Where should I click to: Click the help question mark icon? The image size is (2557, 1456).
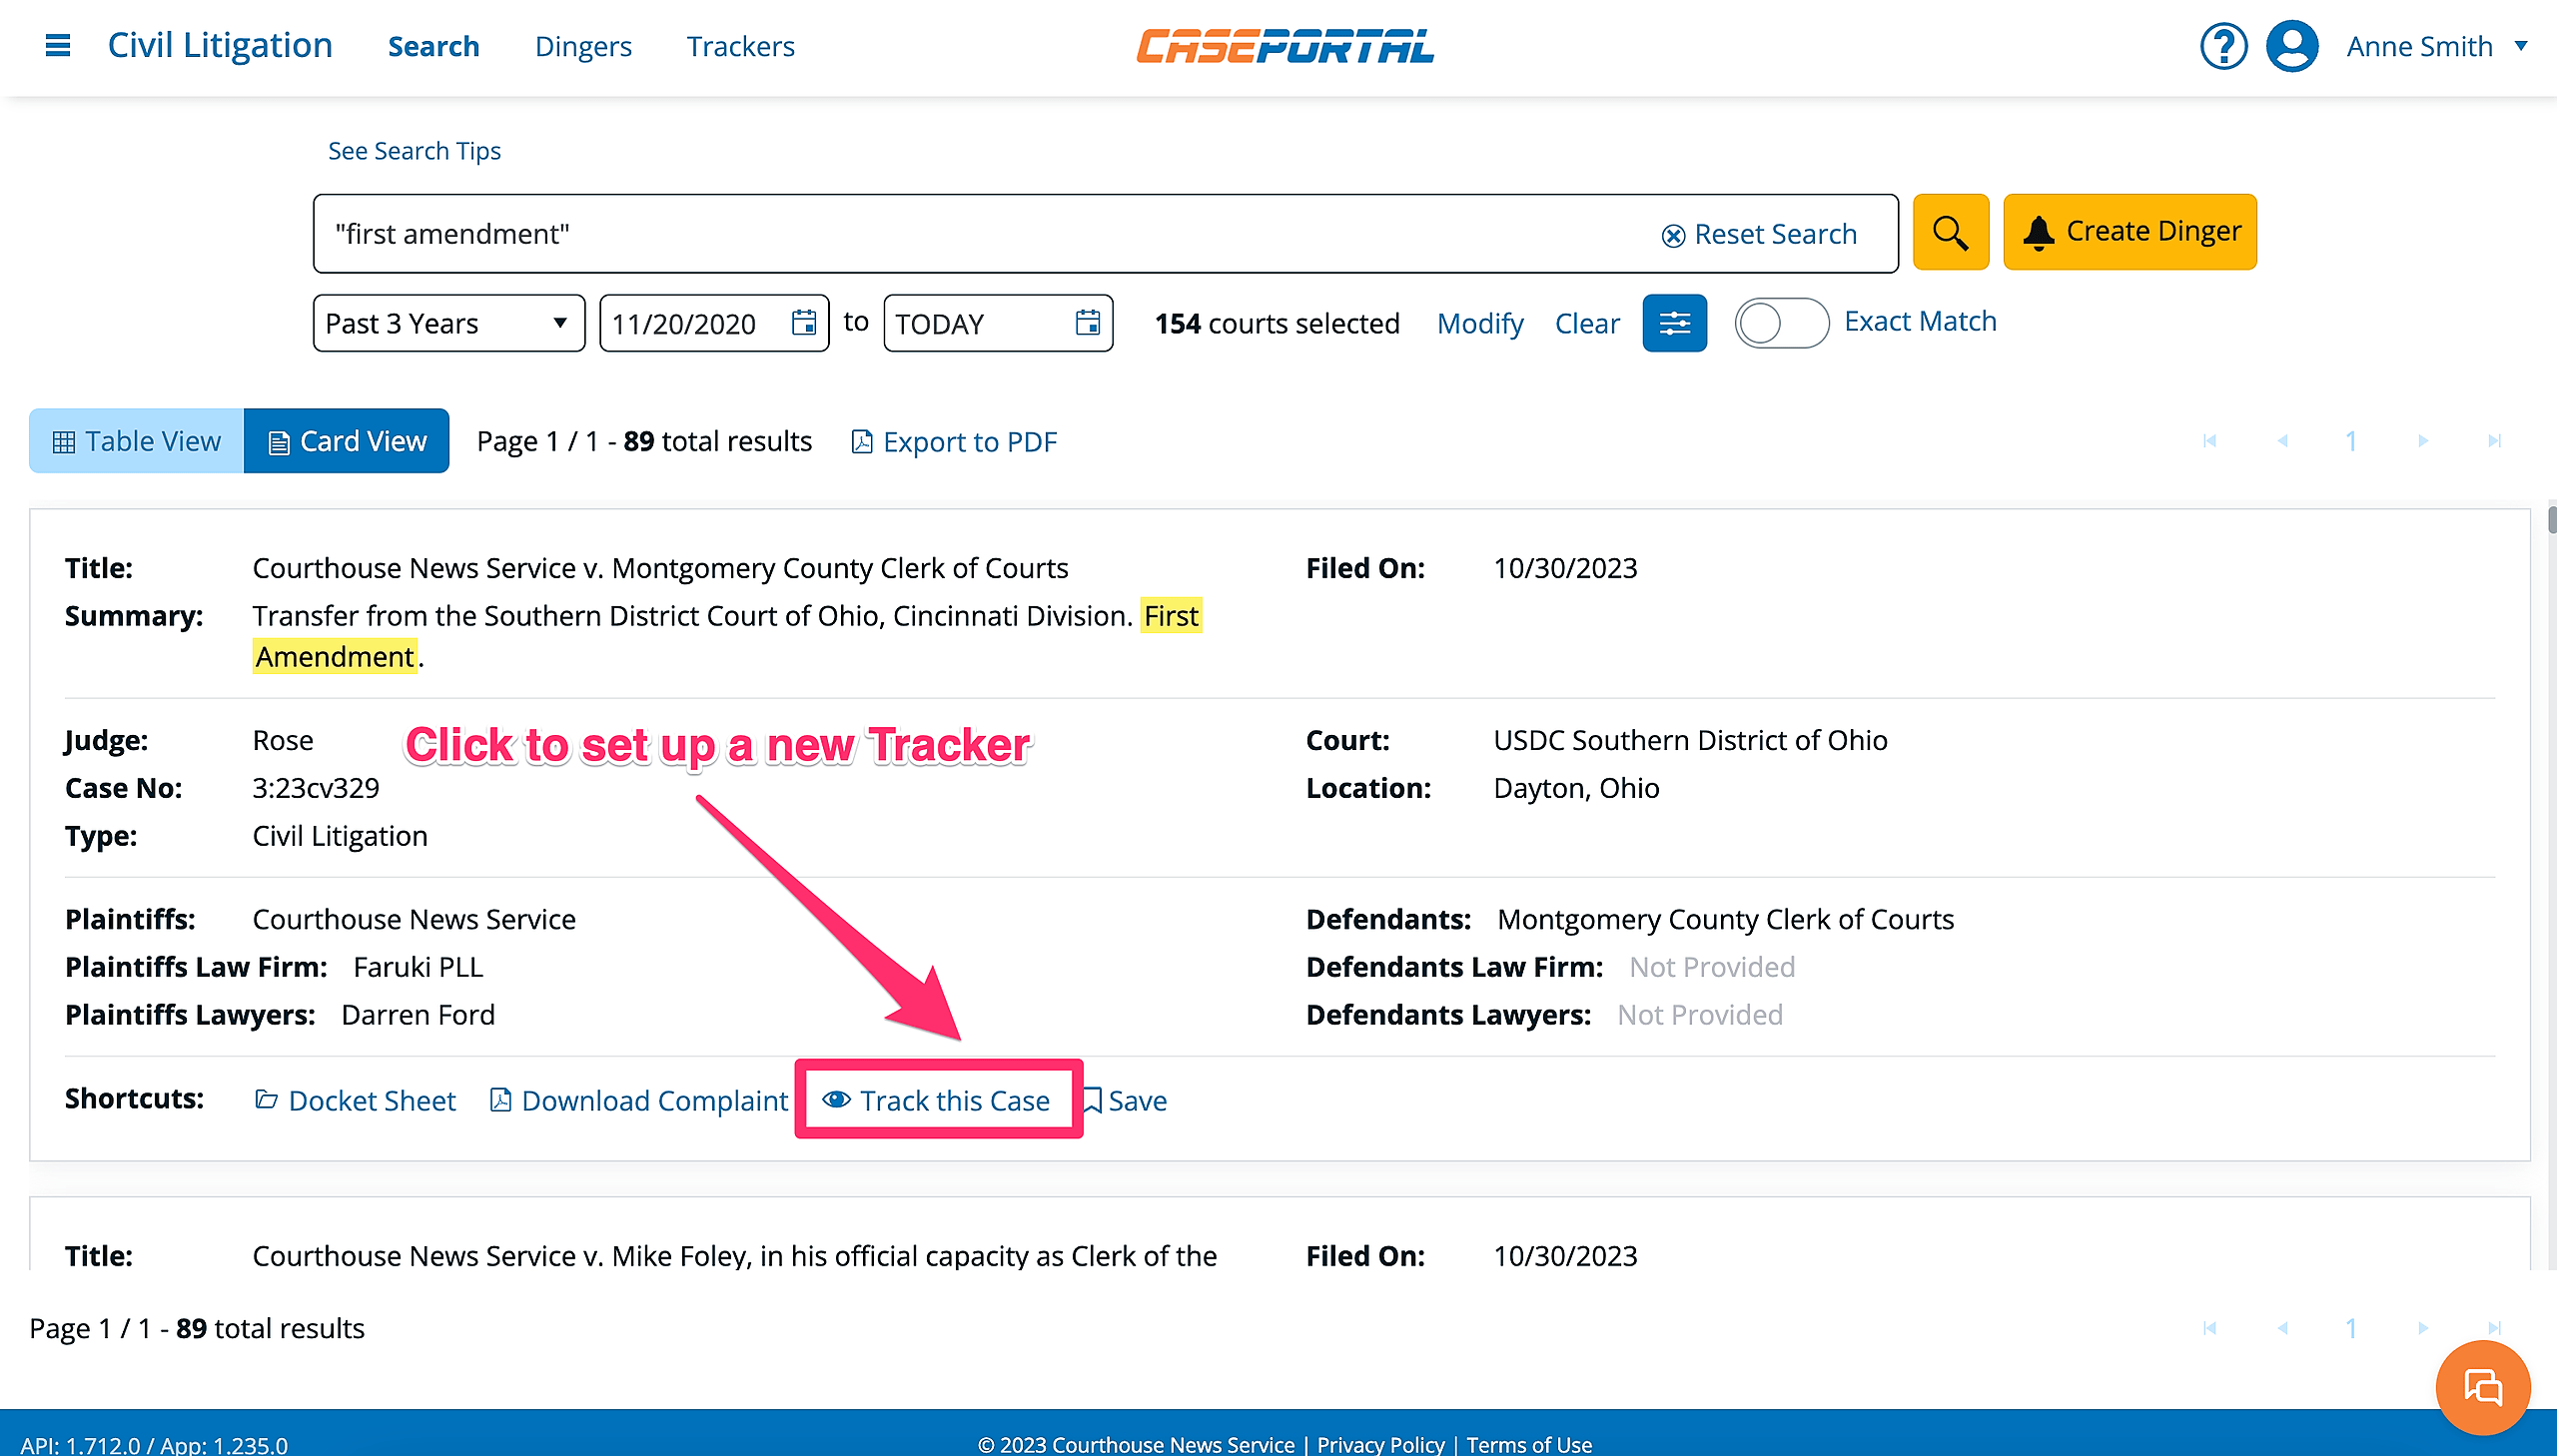(2223, 46)
